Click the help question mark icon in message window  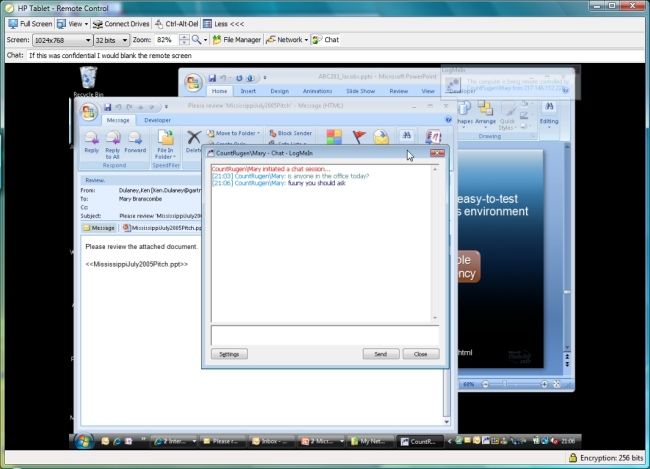(448, 120)
